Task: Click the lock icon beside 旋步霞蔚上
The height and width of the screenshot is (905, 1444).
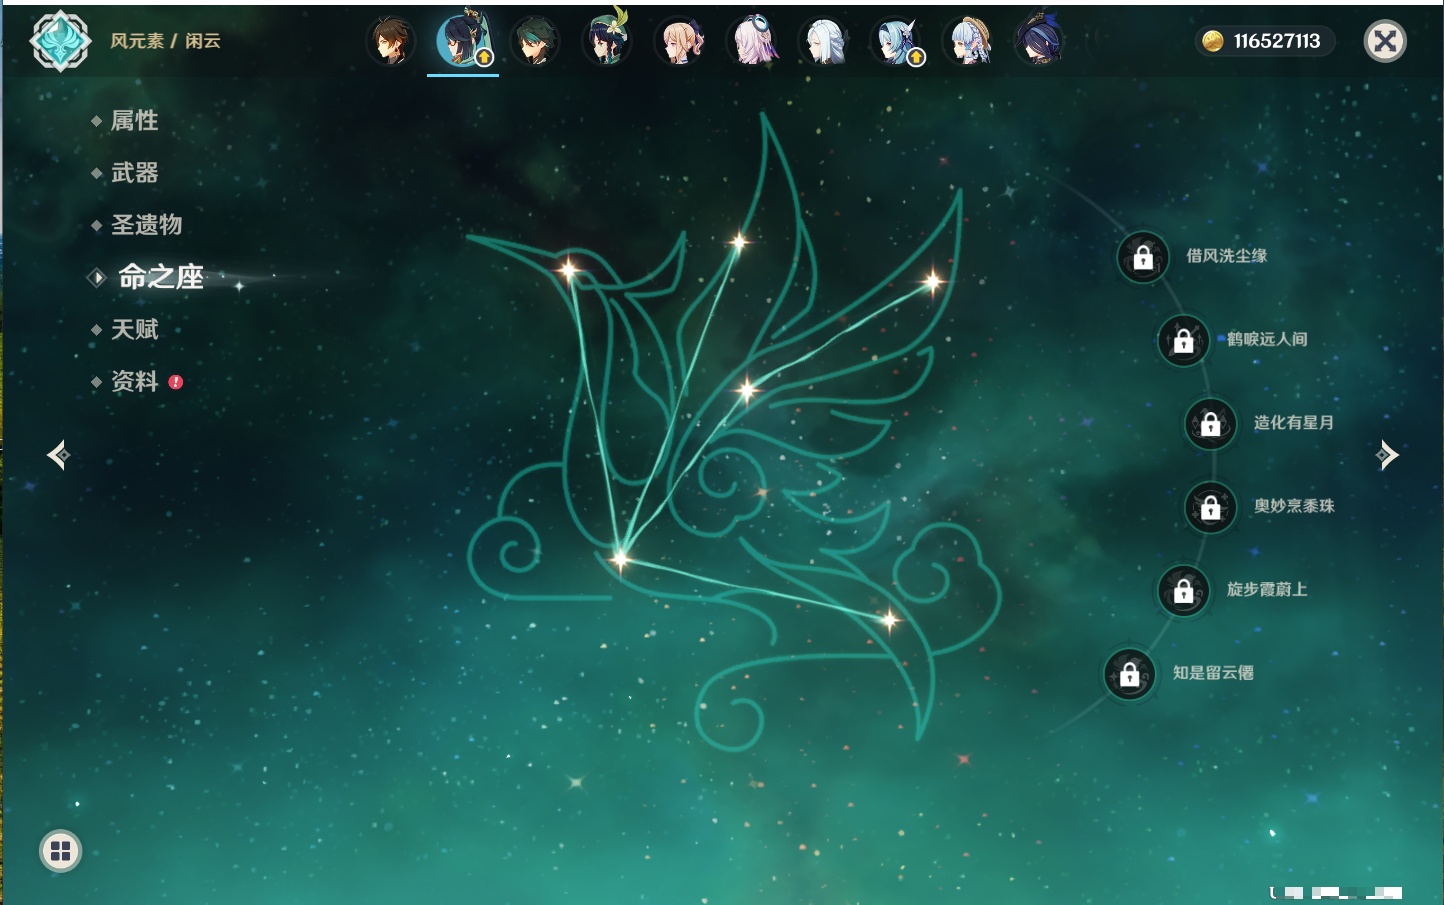Action: tap(1183, 590)
